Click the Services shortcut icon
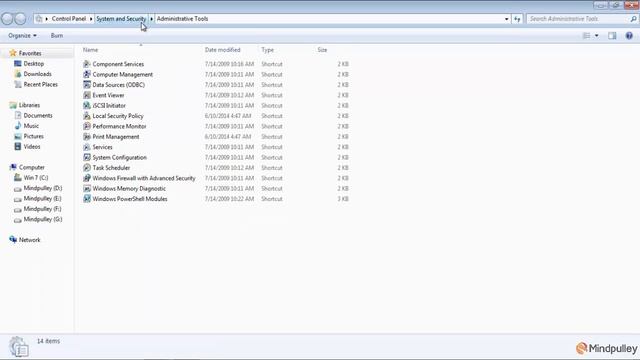This screenshot has height=360, width=640. coord(87,147)
